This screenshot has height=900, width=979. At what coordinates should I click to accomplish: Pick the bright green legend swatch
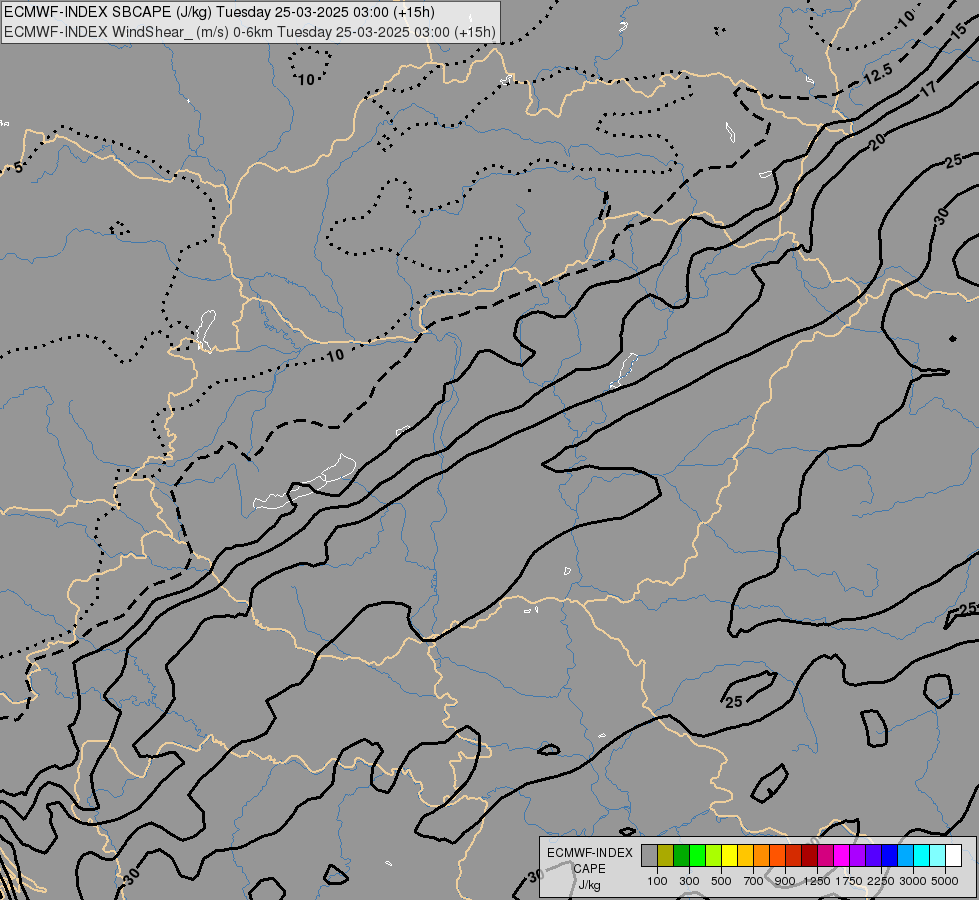point(697,856)
